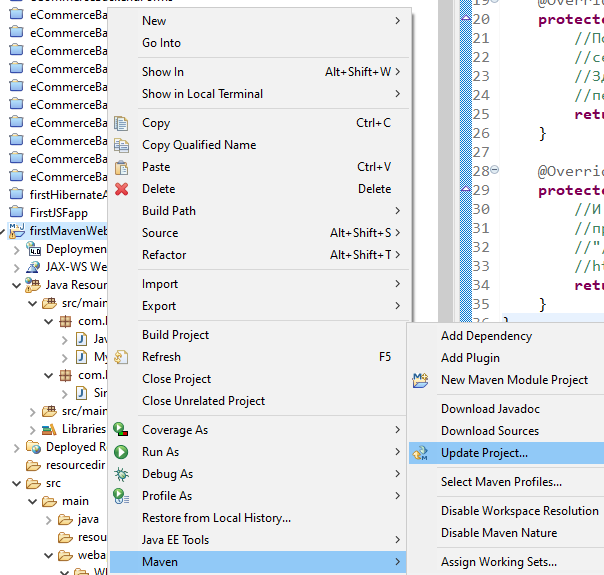Choose Add Plugin in Maven submenu

click(x=507, y=358)
